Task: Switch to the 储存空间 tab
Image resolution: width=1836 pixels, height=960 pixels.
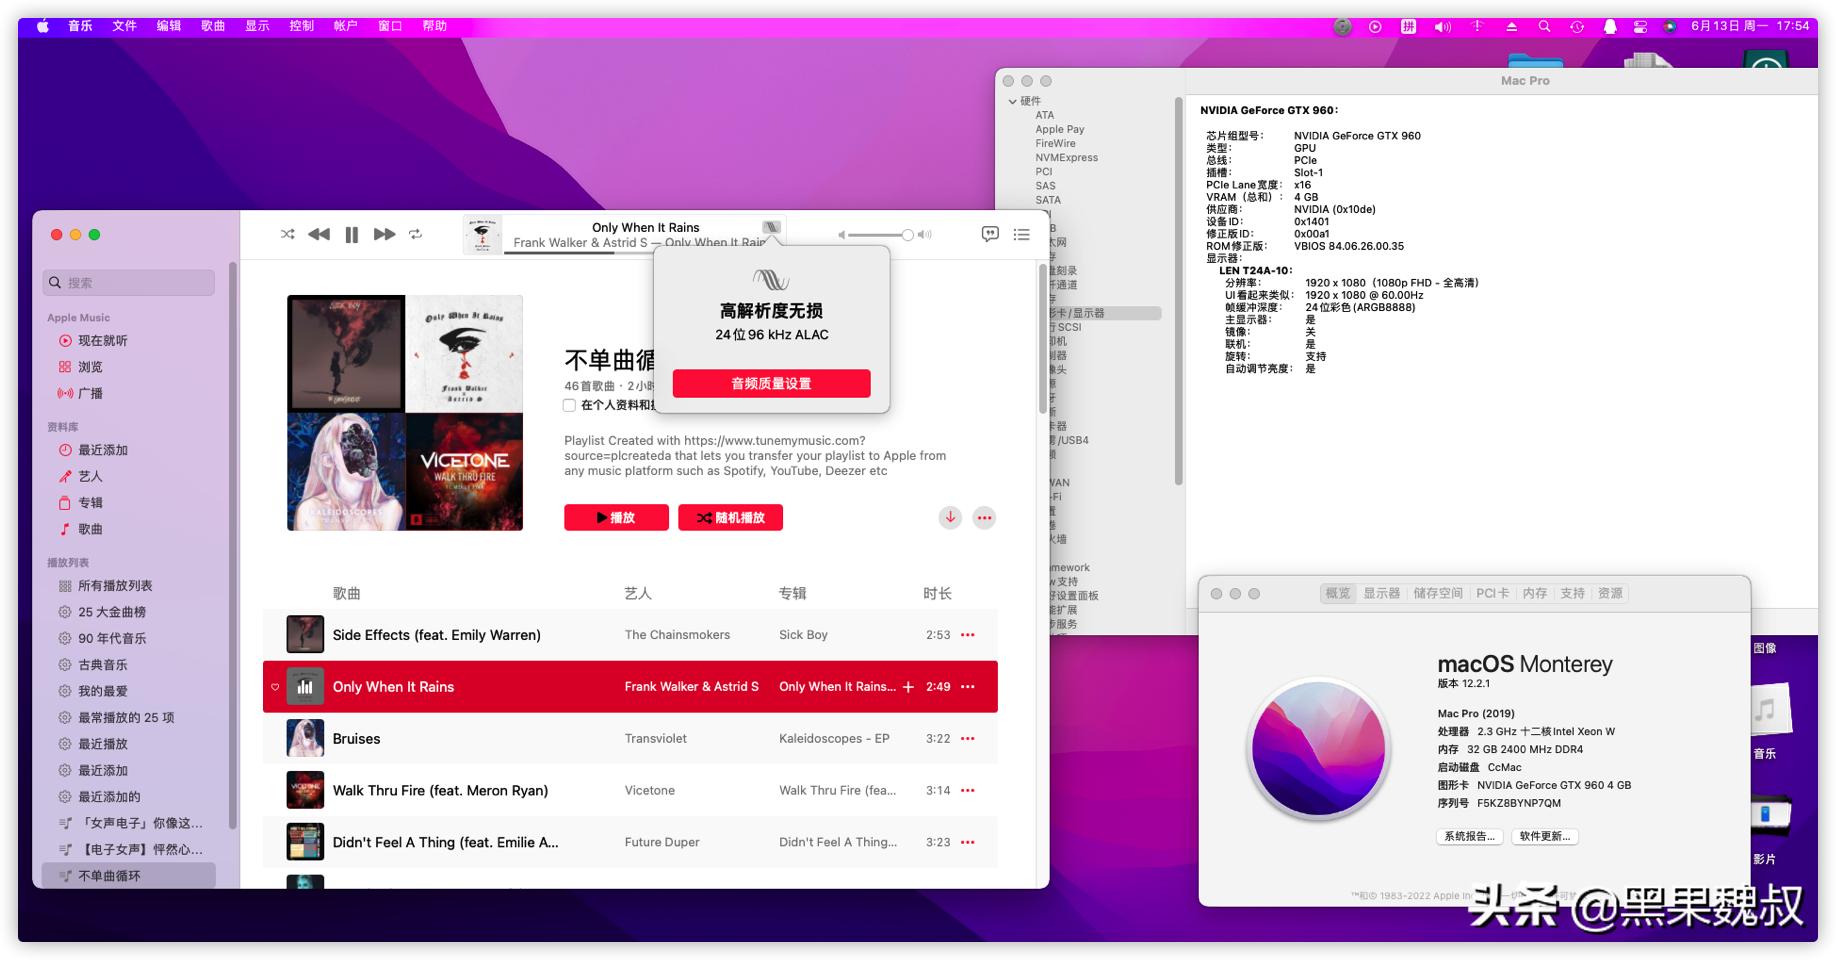Action: coord(1437,593)
